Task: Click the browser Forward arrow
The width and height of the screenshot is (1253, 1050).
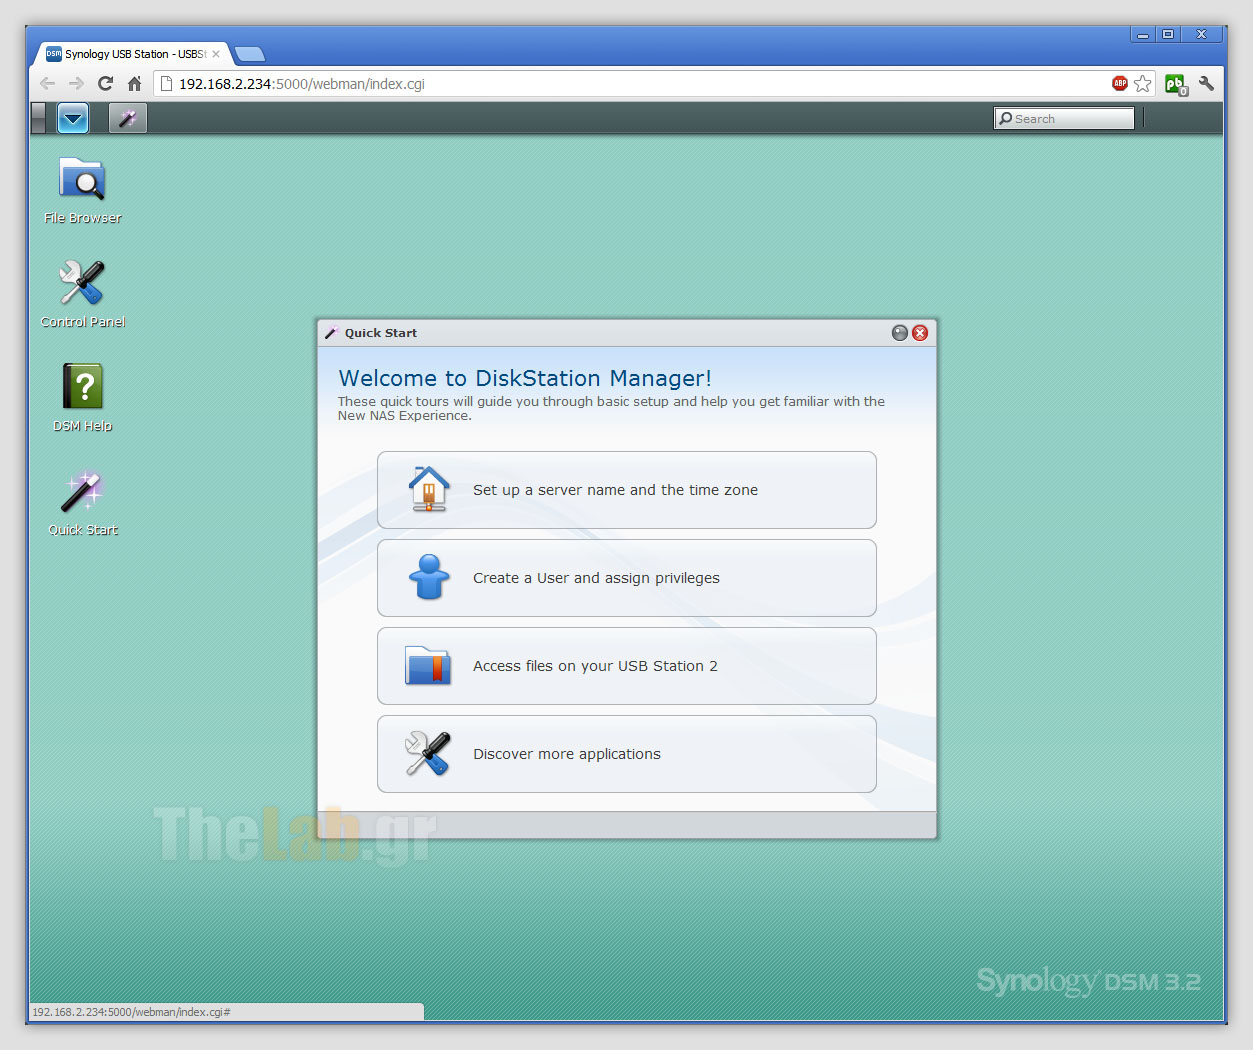Action: (x=76, y=84)
